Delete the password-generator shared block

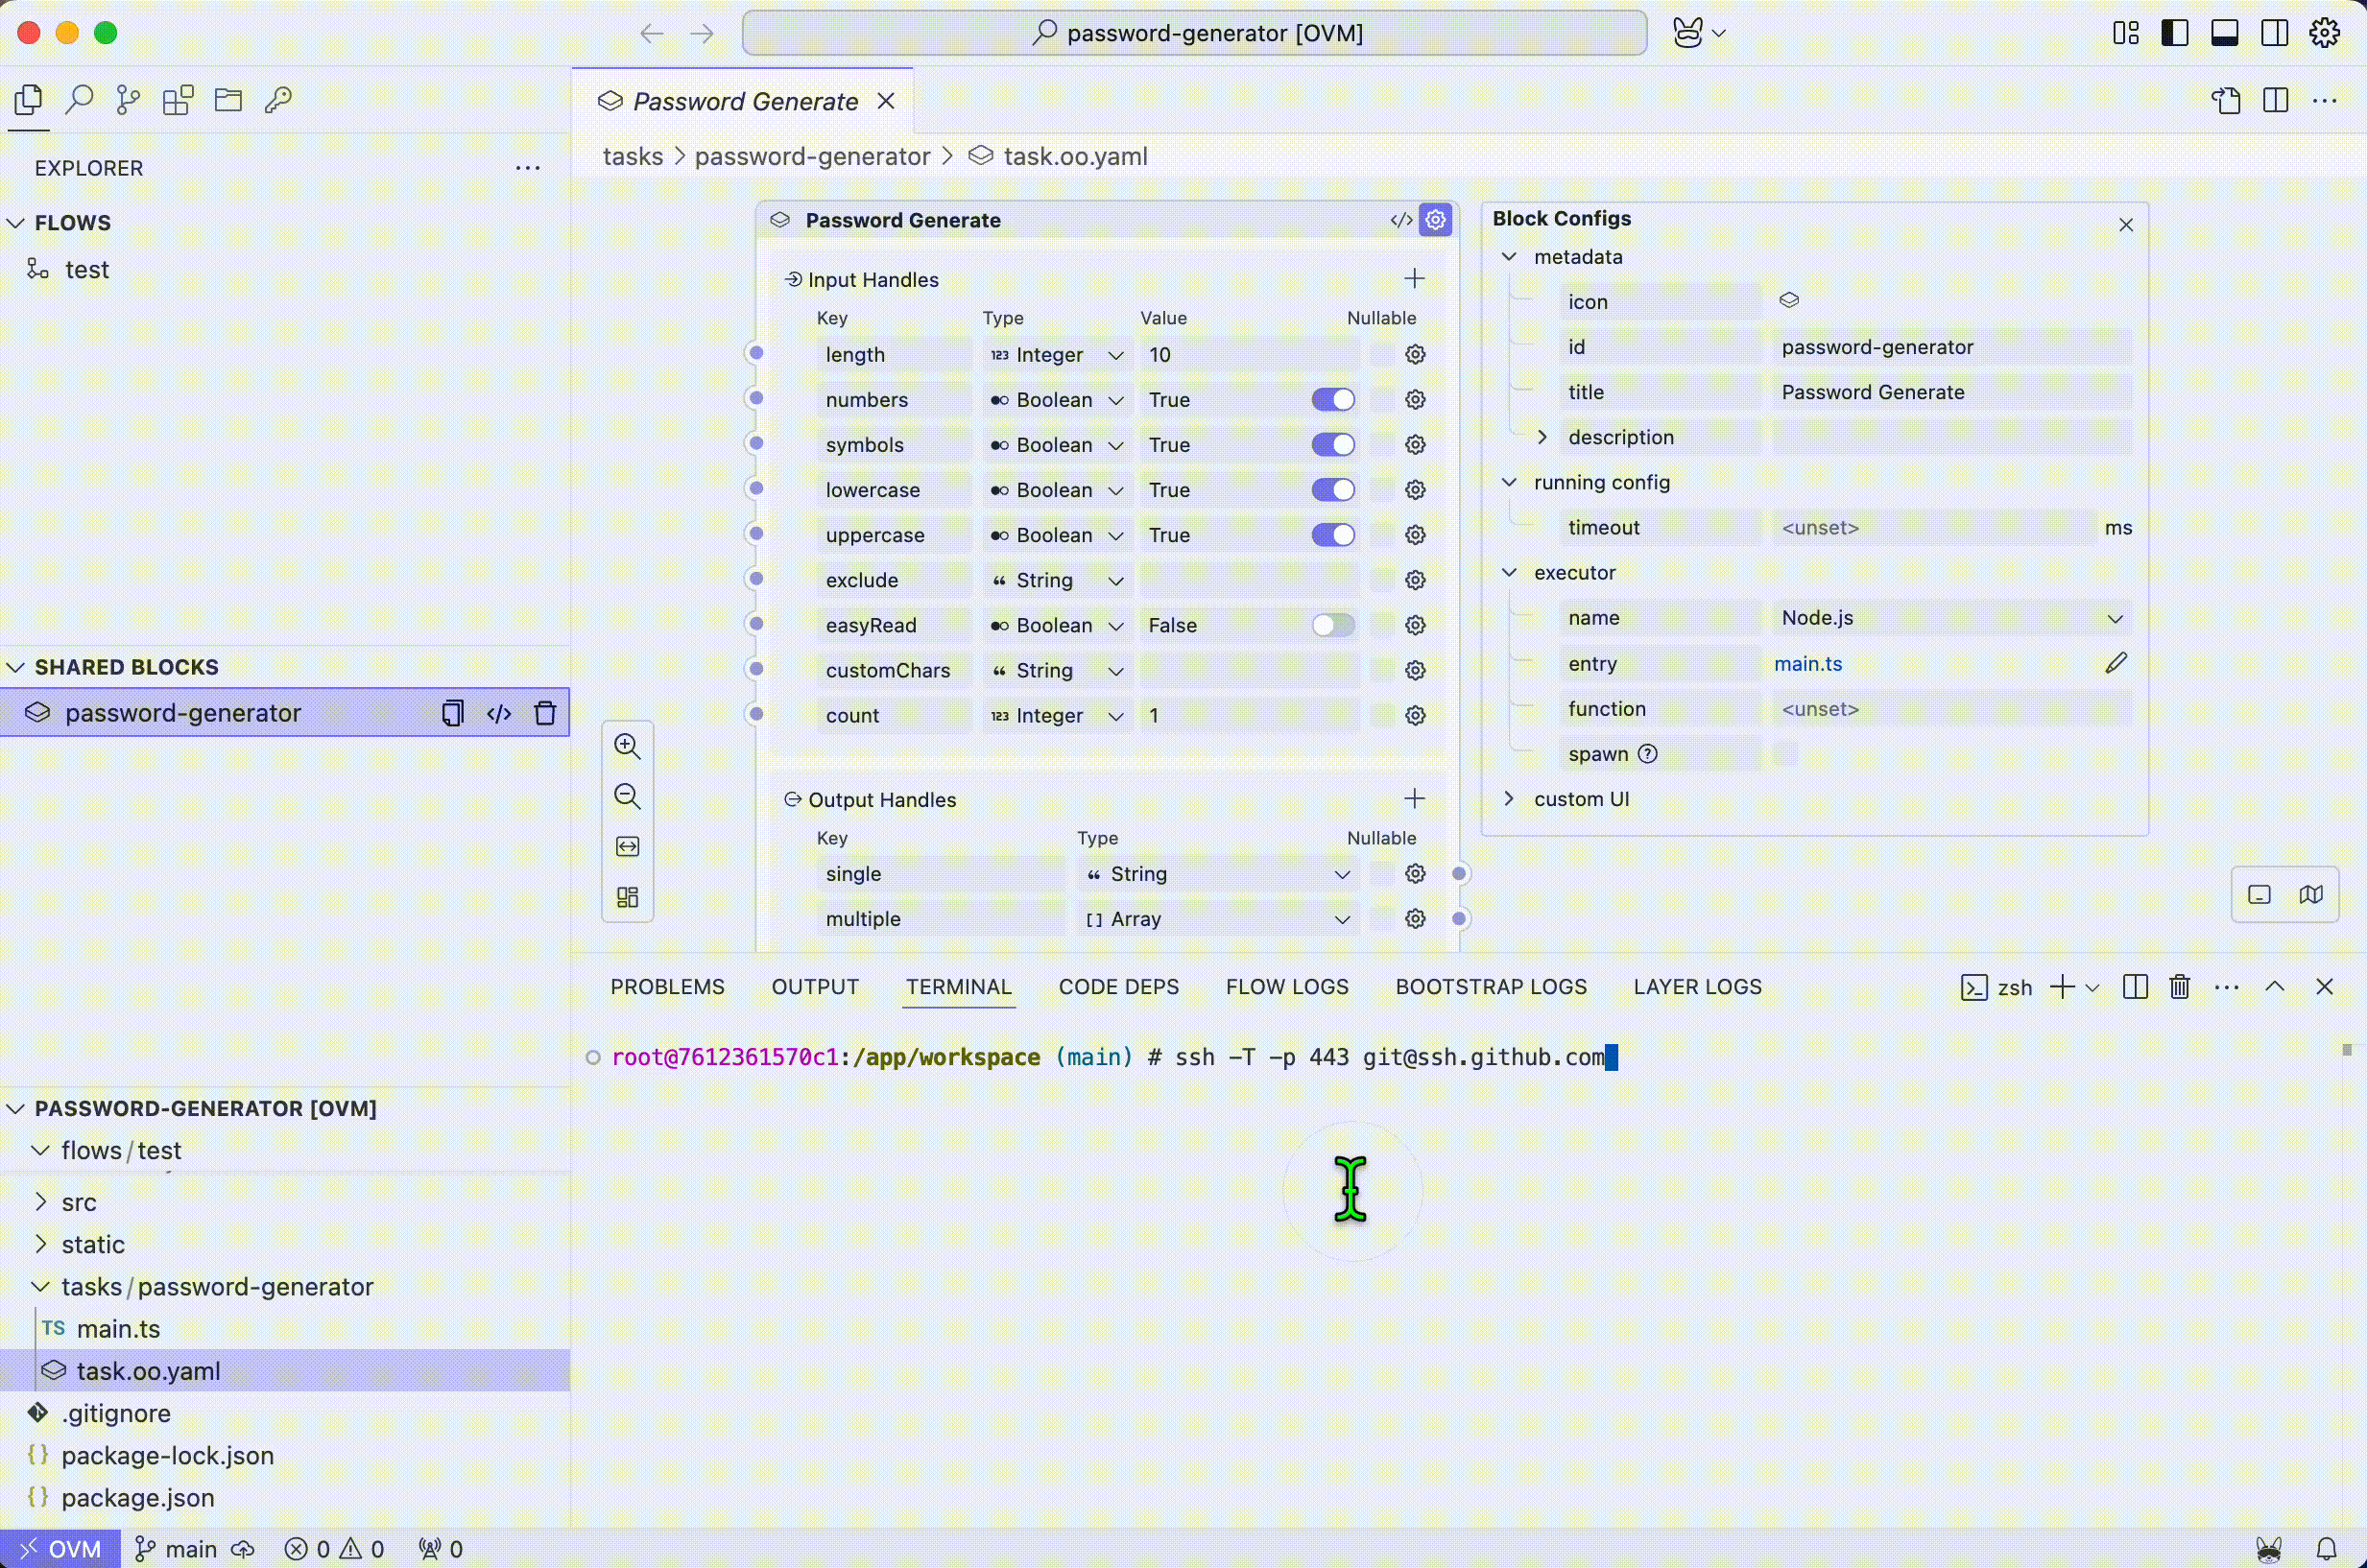click(545, 713)
